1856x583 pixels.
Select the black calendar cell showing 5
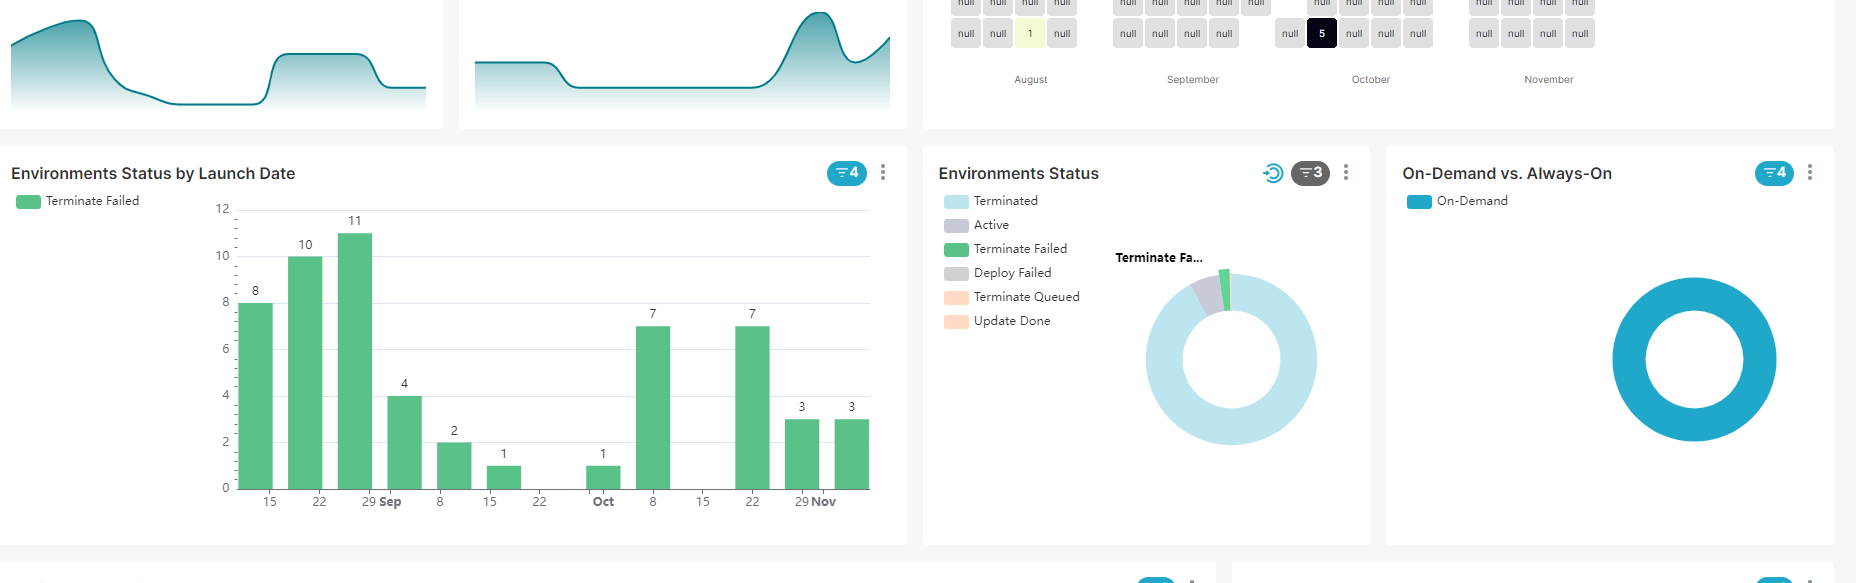[x=1321, y=33]
